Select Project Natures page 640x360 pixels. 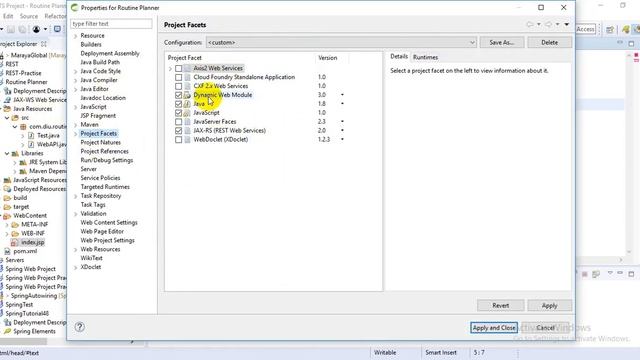pos(100,142)
